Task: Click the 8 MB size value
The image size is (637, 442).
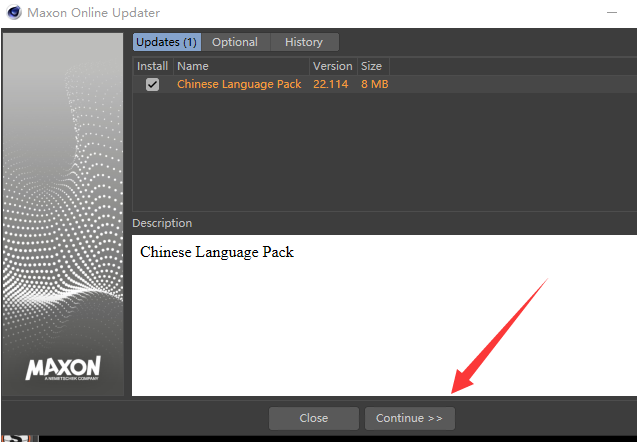Action: (375, 84)
